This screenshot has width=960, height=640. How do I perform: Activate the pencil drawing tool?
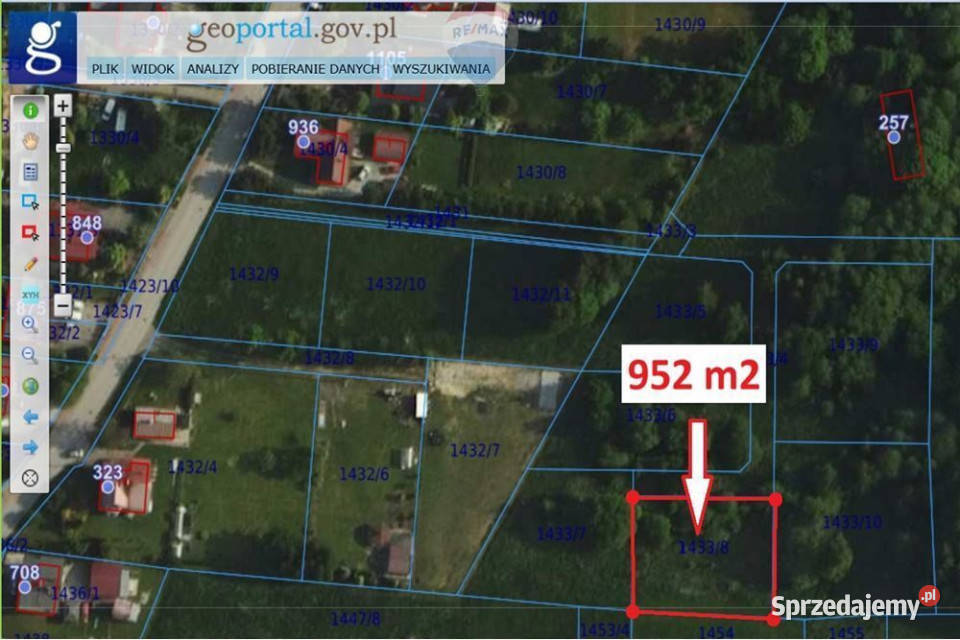pyautogui.click(x=30, y=263)
